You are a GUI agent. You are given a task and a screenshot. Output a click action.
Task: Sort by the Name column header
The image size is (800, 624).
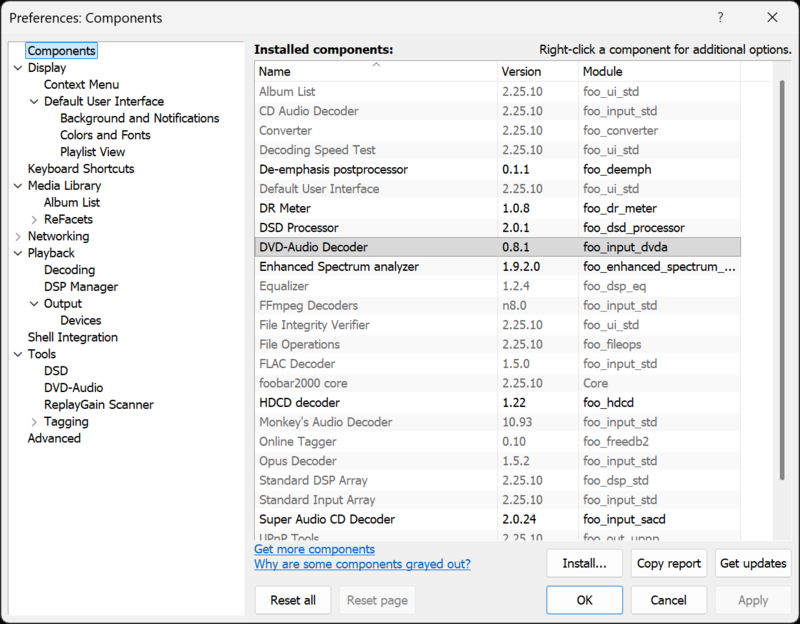(376, 71)
